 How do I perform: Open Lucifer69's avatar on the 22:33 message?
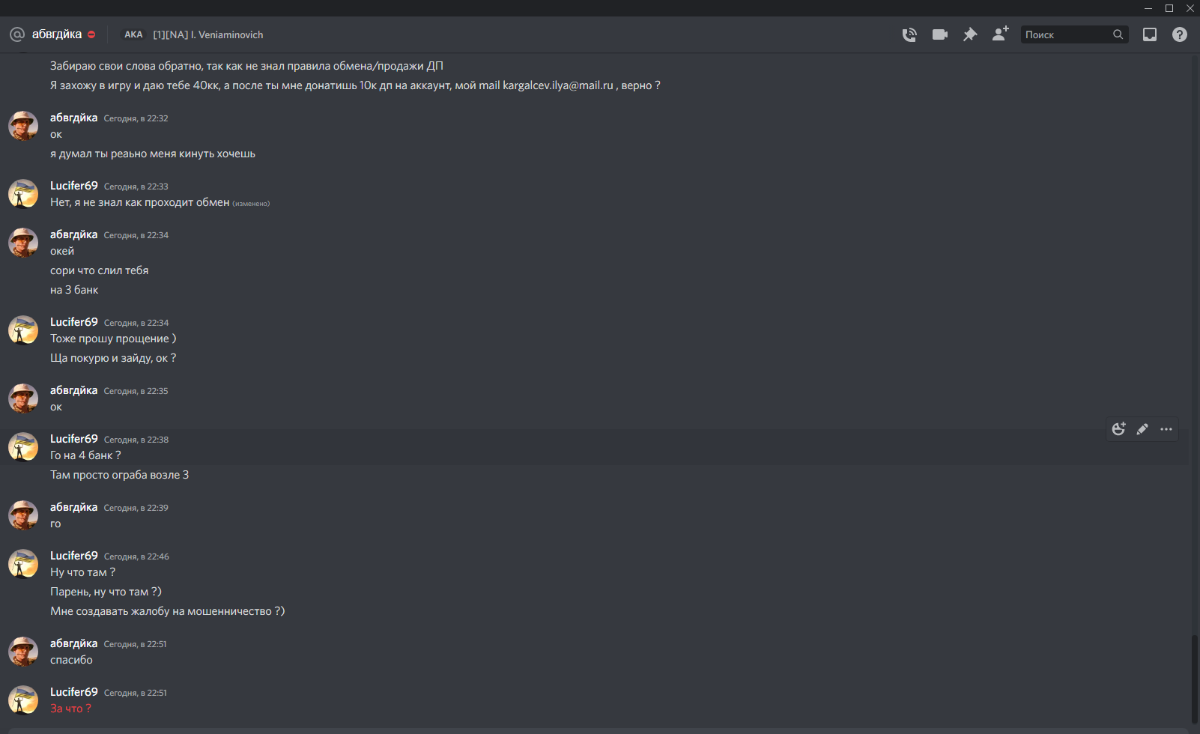(23, 194)
